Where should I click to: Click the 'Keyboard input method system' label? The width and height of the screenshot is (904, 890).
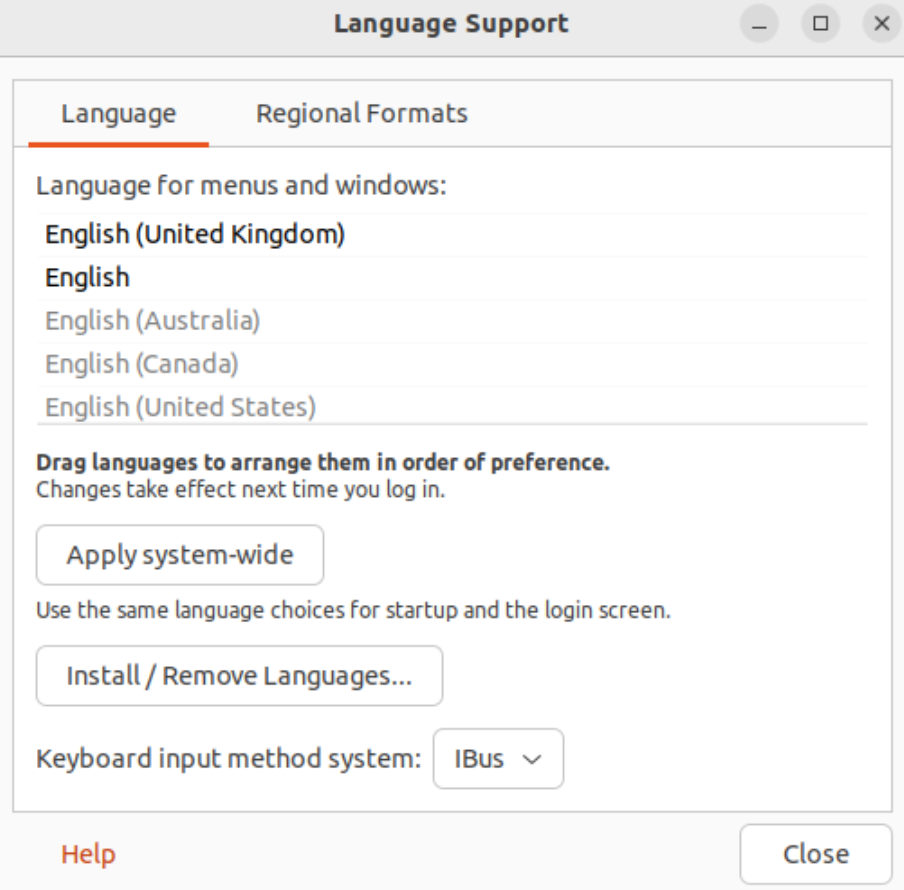(x=229, y=759)
